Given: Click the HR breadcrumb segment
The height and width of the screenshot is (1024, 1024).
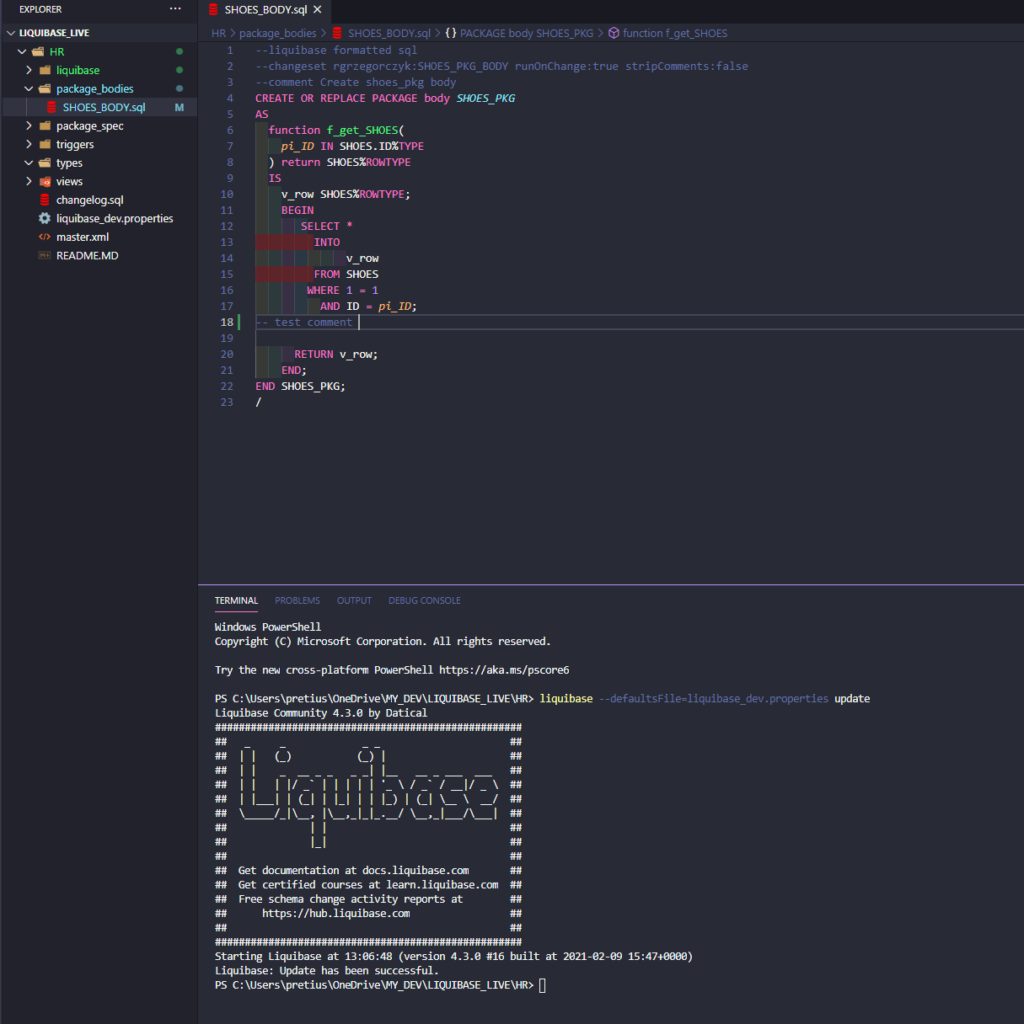Looking at the screenshot, I should point(219,33).
